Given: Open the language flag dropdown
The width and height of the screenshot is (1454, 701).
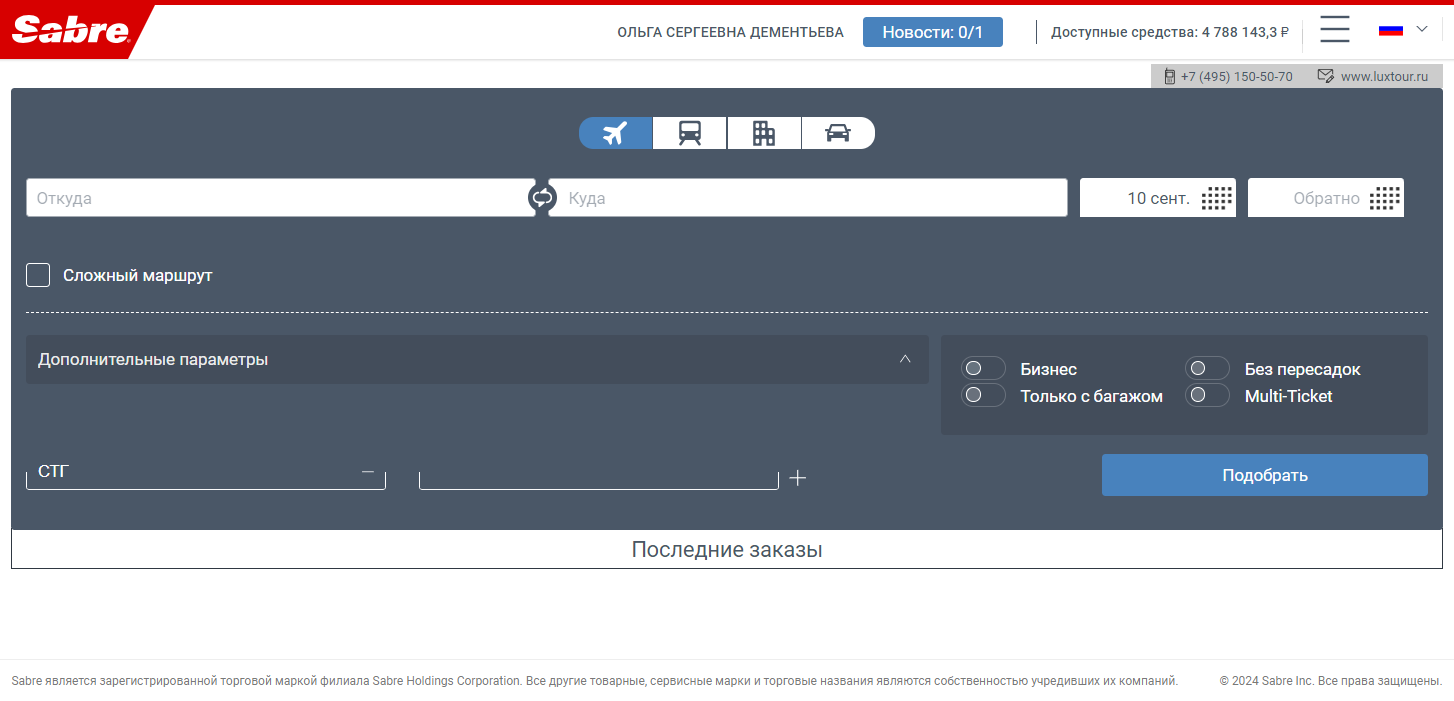Looking at the screenshot, I should click(x=1403, y=30).
